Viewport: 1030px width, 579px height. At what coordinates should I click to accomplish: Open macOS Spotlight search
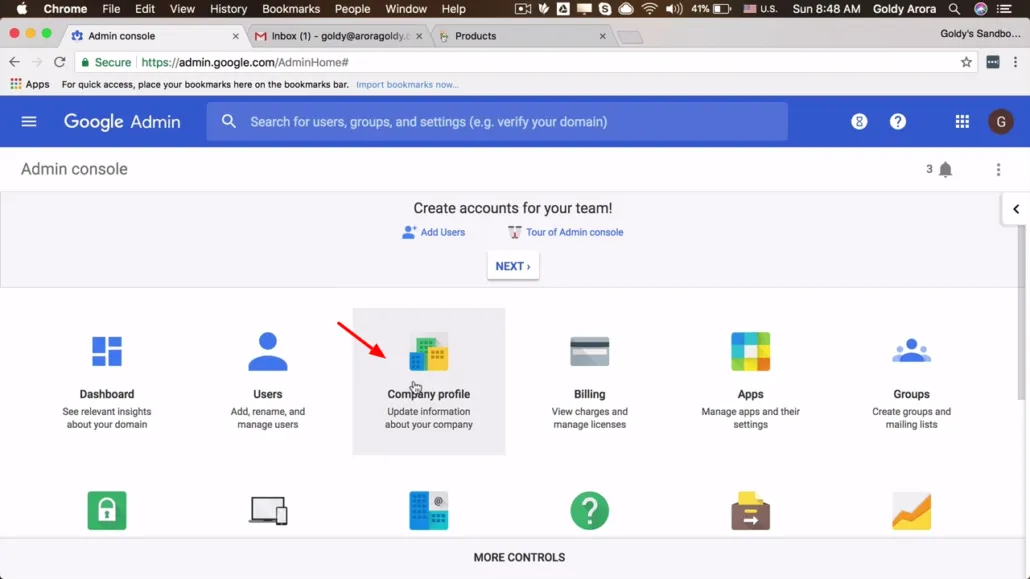pyautogui.click(x=954, y=9)
